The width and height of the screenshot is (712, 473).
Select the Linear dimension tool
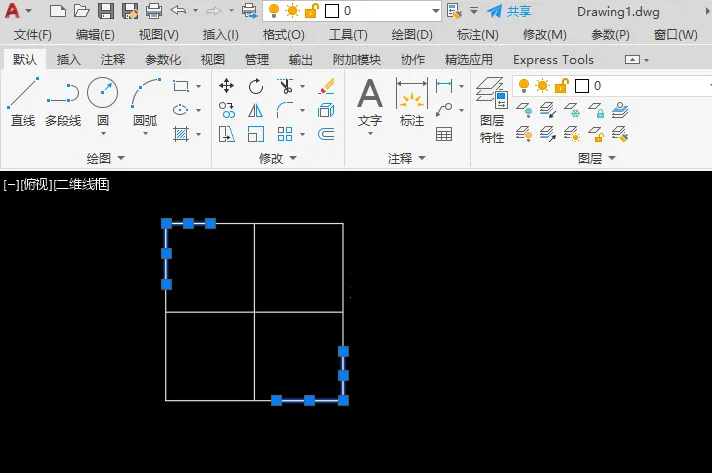(444, 86)
